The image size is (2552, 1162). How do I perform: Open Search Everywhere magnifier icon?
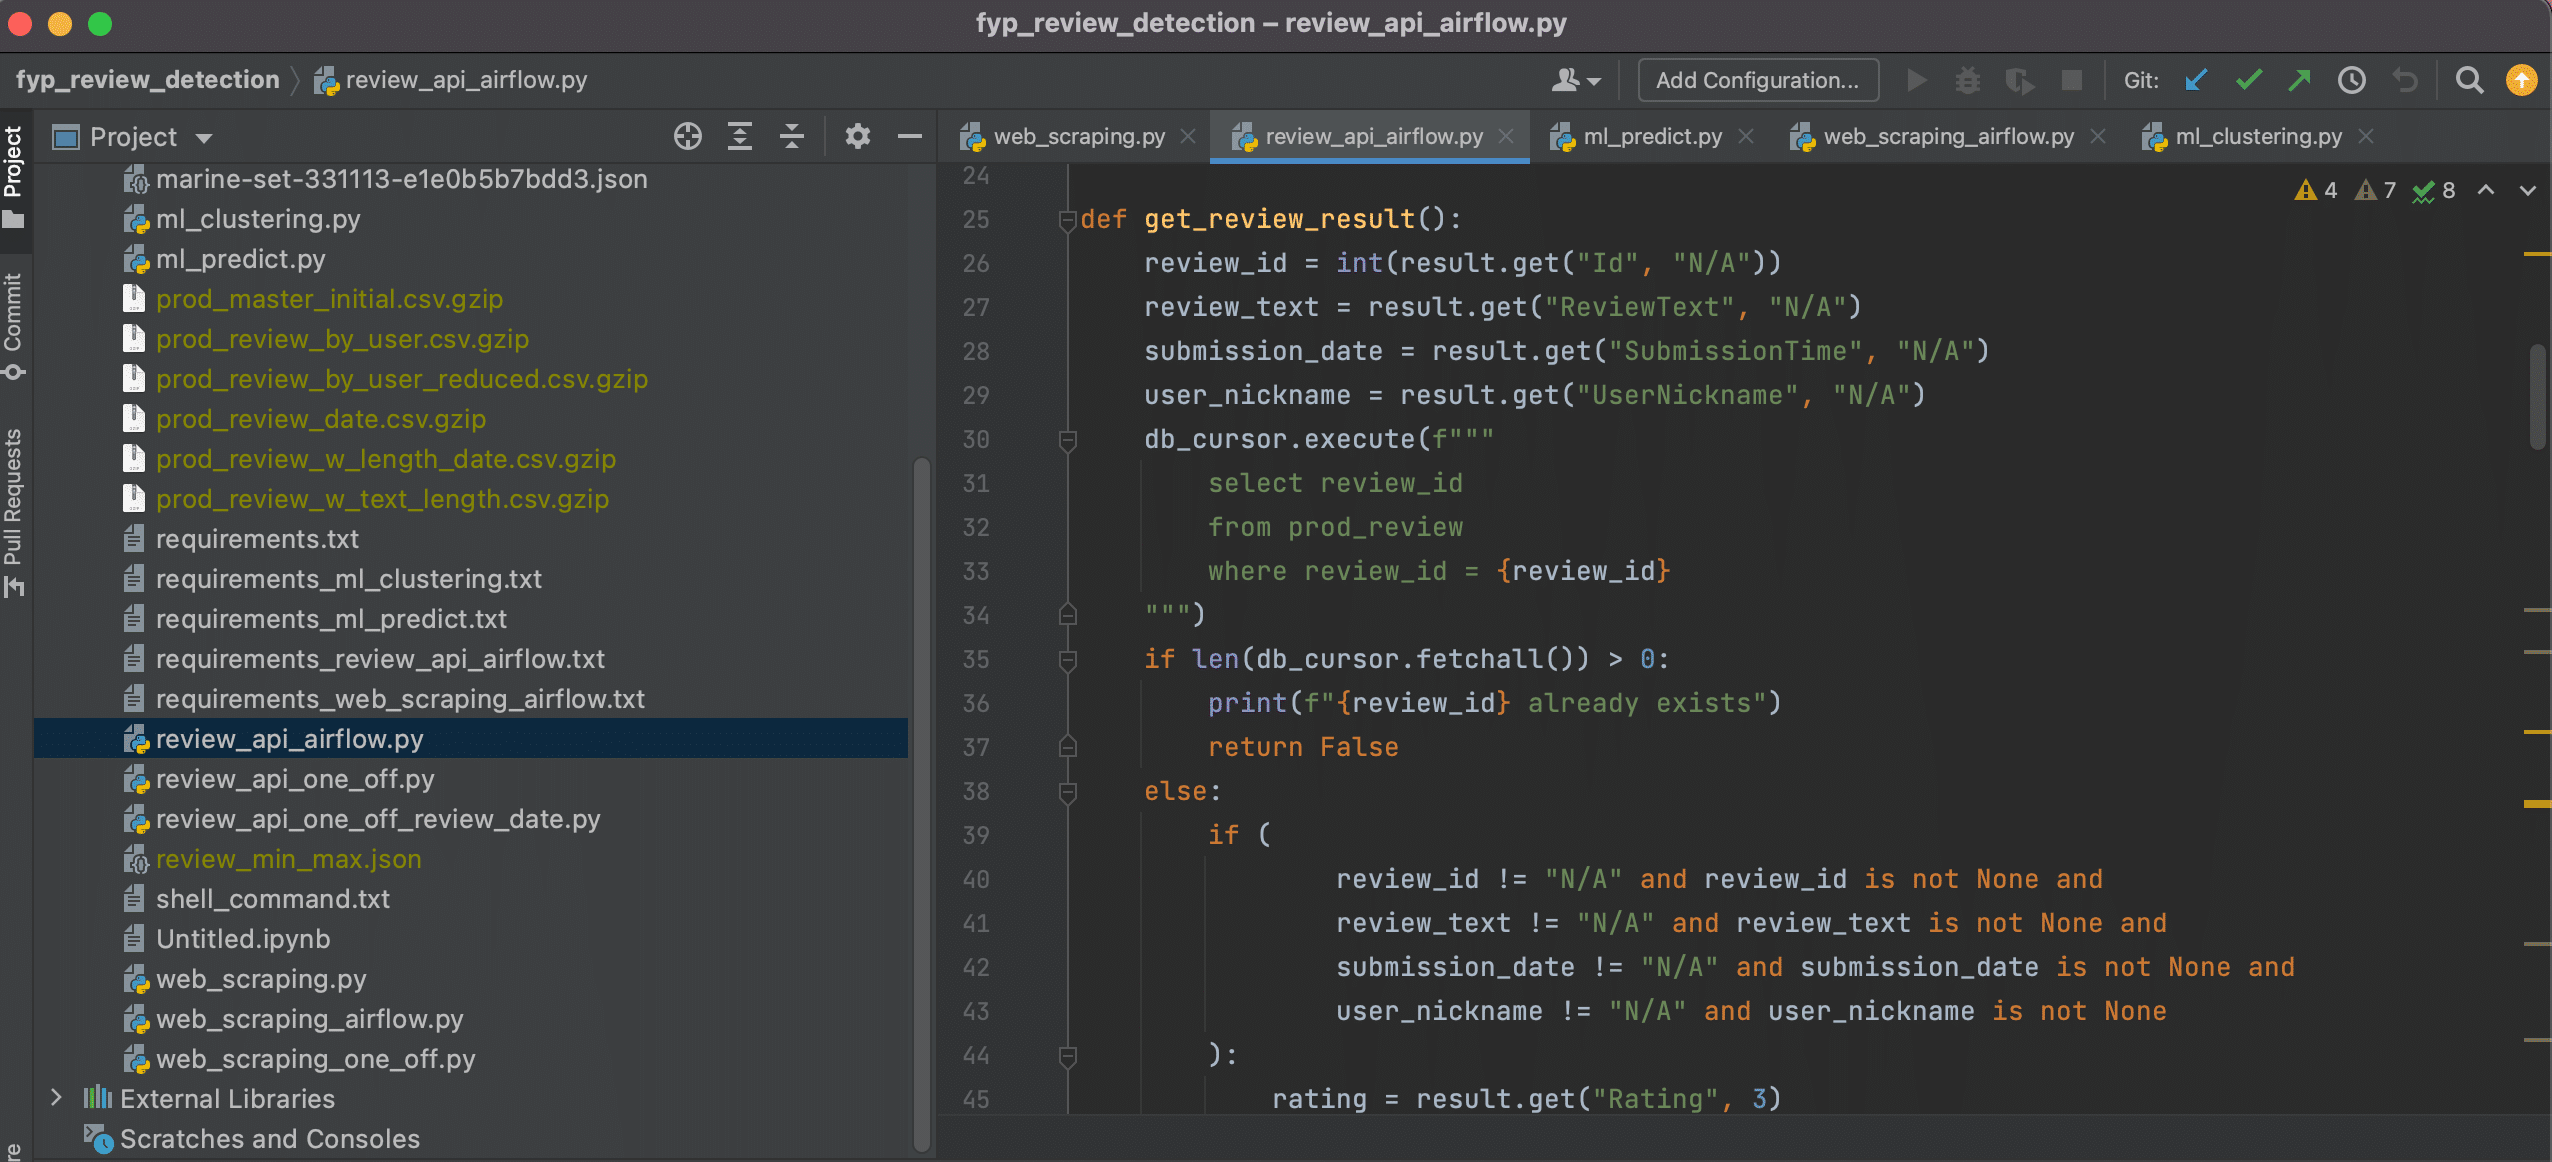point(2469,80)
